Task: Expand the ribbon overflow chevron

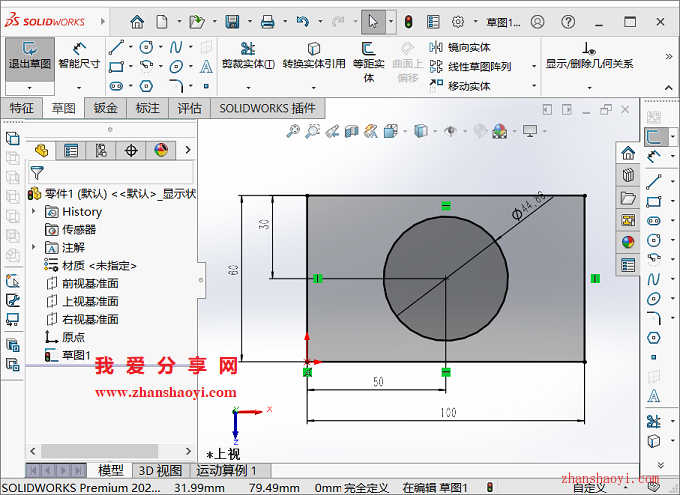Action: [x=669, y=56]
